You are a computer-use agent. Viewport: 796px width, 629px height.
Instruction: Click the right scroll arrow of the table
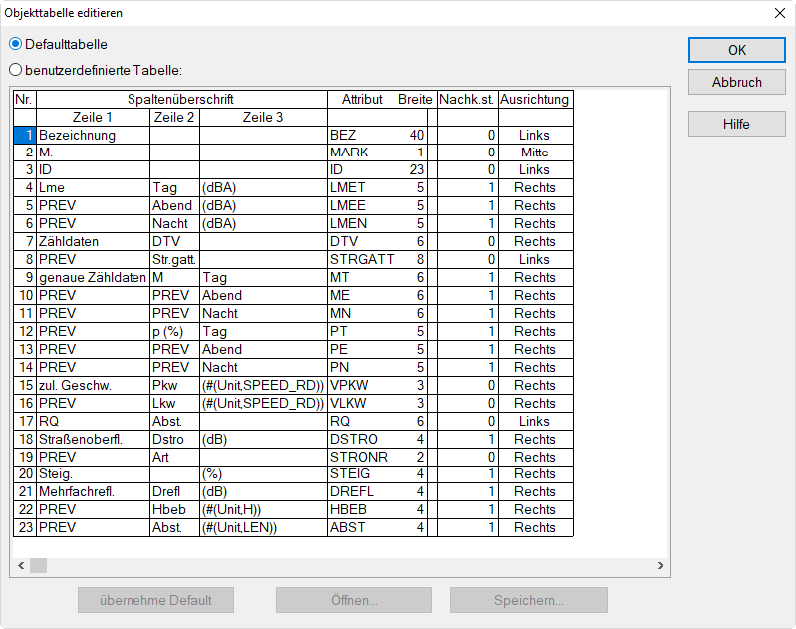click(660, 565)
